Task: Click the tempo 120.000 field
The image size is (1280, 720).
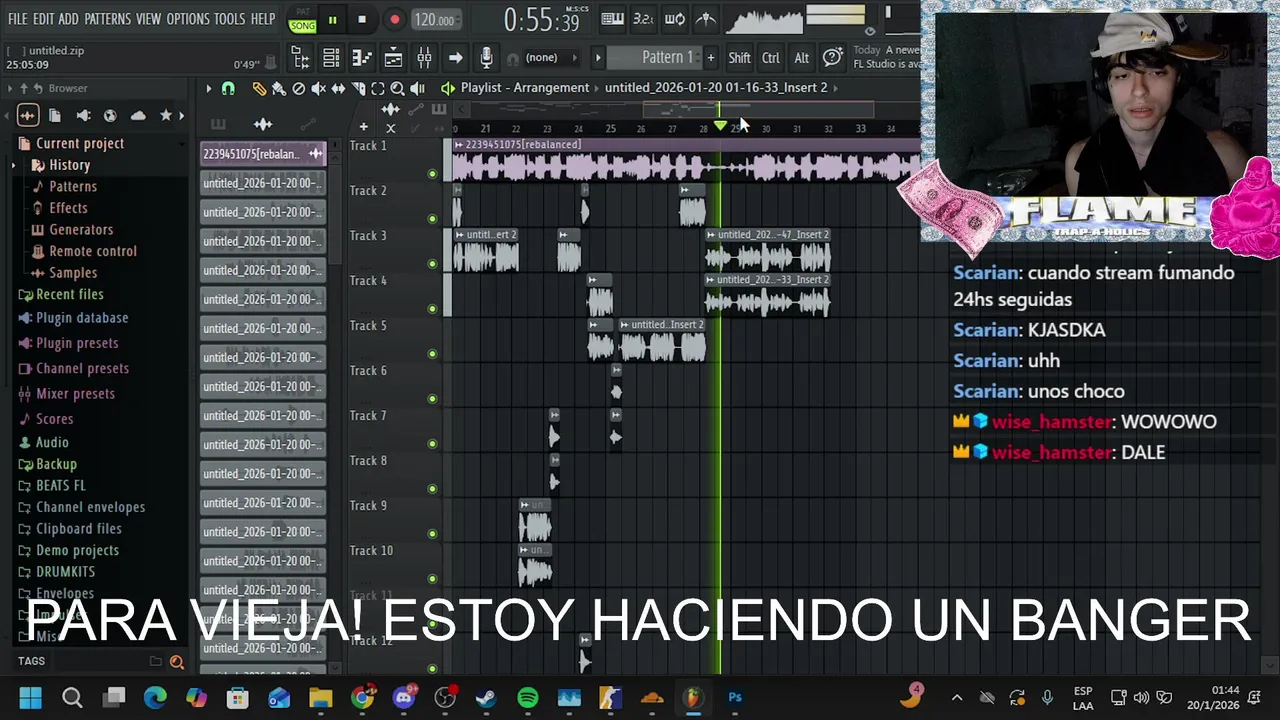Action: coord(435,20)
